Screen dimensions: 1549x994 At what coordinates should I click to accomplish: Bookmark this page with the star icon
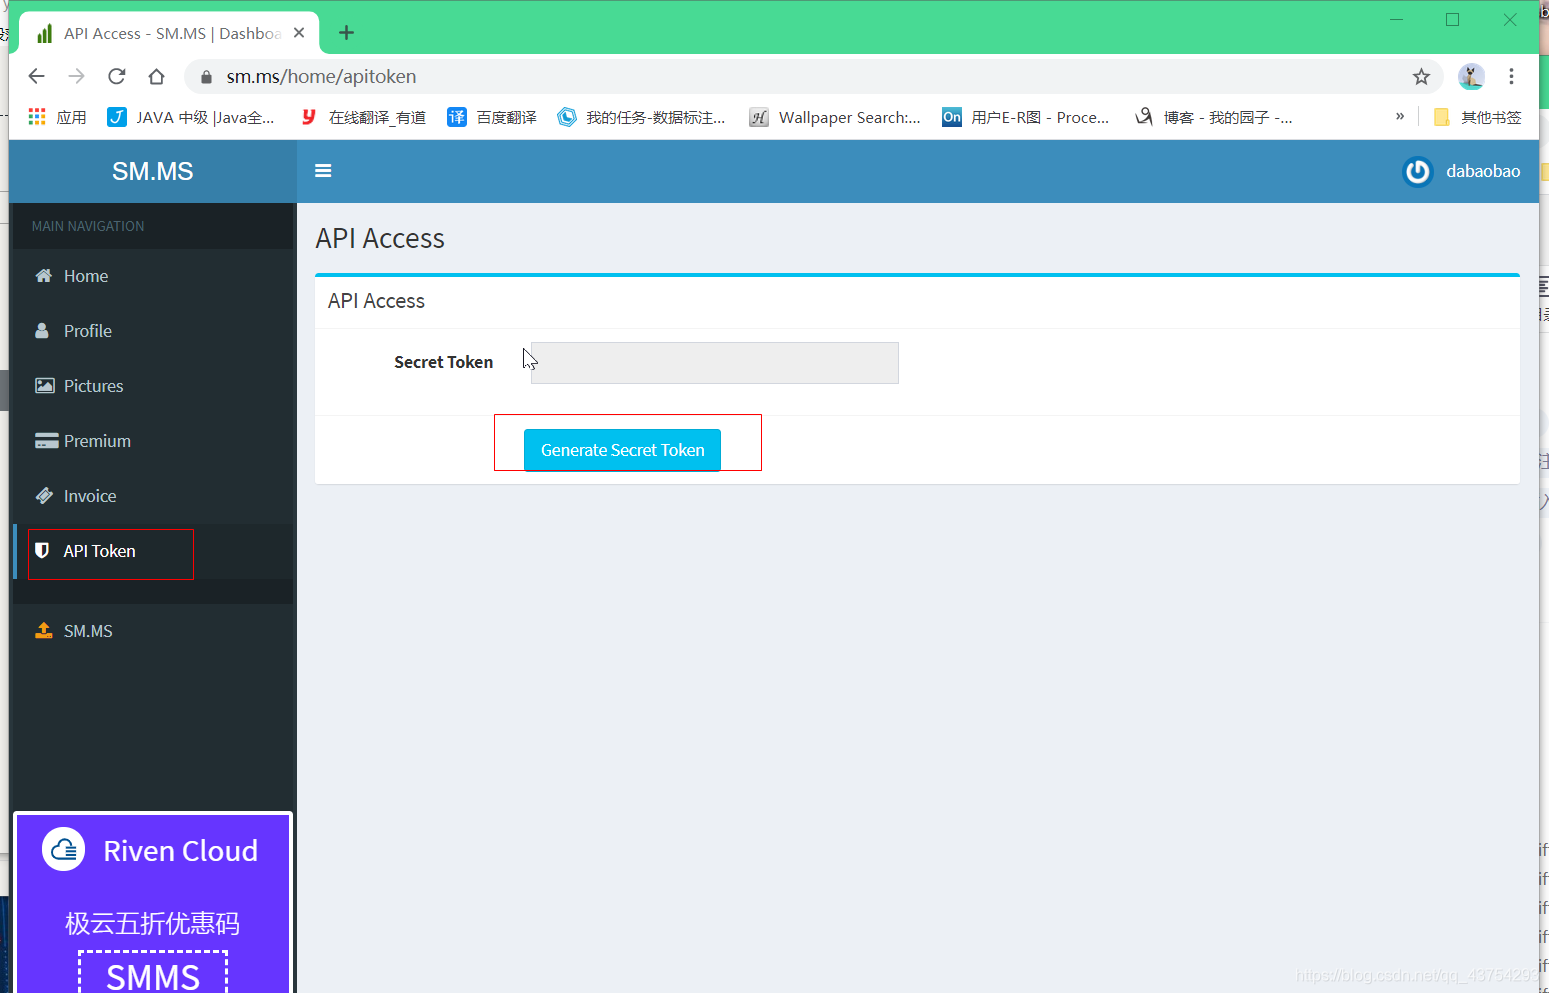tap(1421, 76)
